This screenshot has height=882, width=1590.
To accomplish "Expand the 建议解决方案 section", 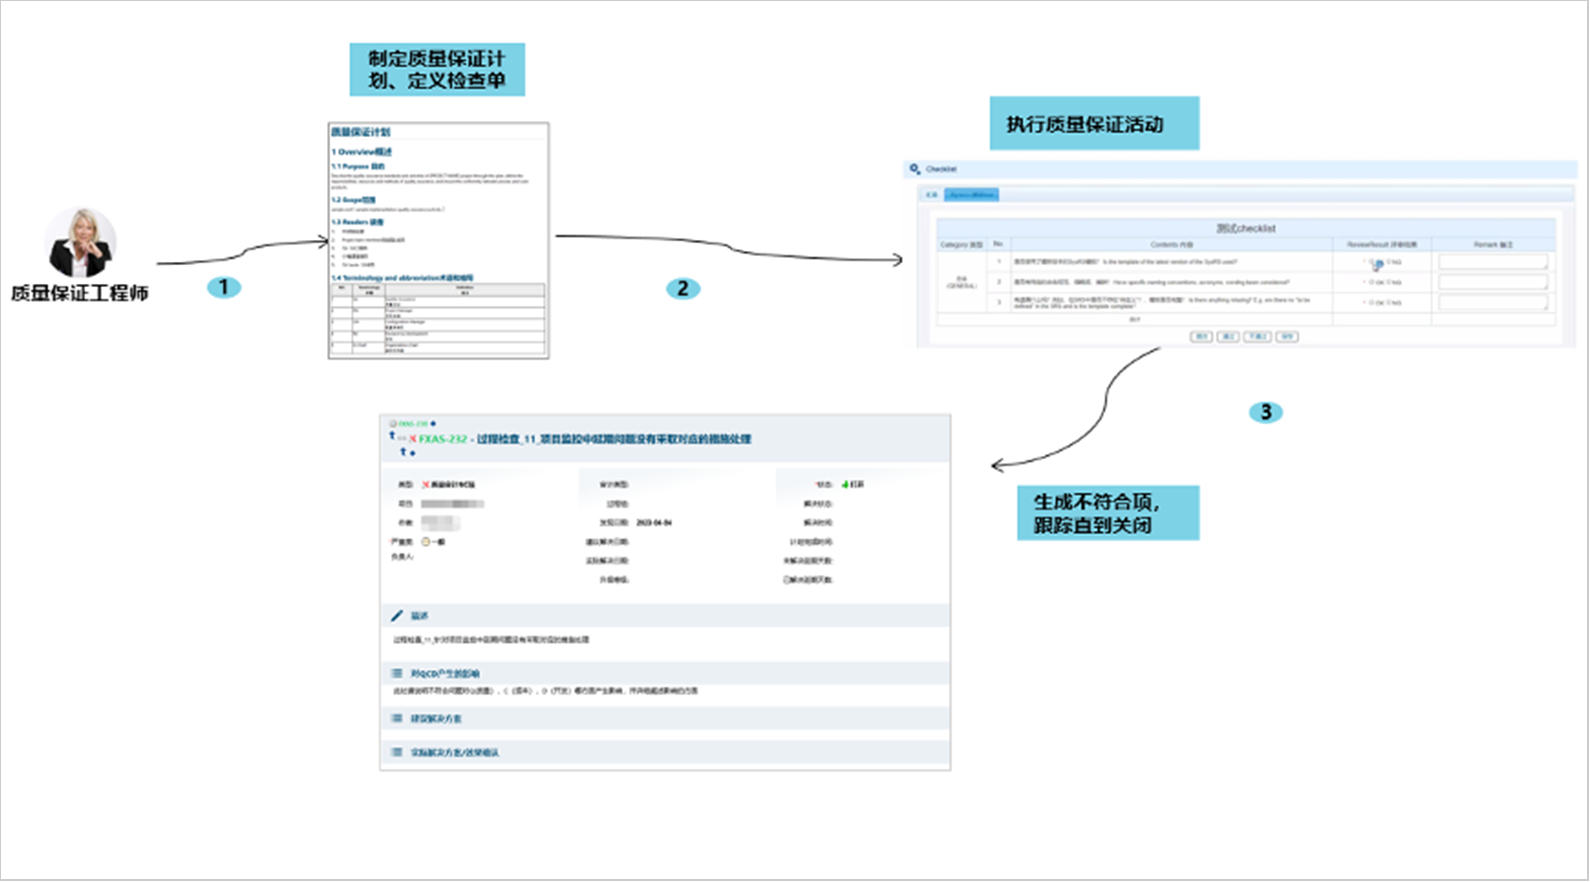I will (x=437, y=719).
